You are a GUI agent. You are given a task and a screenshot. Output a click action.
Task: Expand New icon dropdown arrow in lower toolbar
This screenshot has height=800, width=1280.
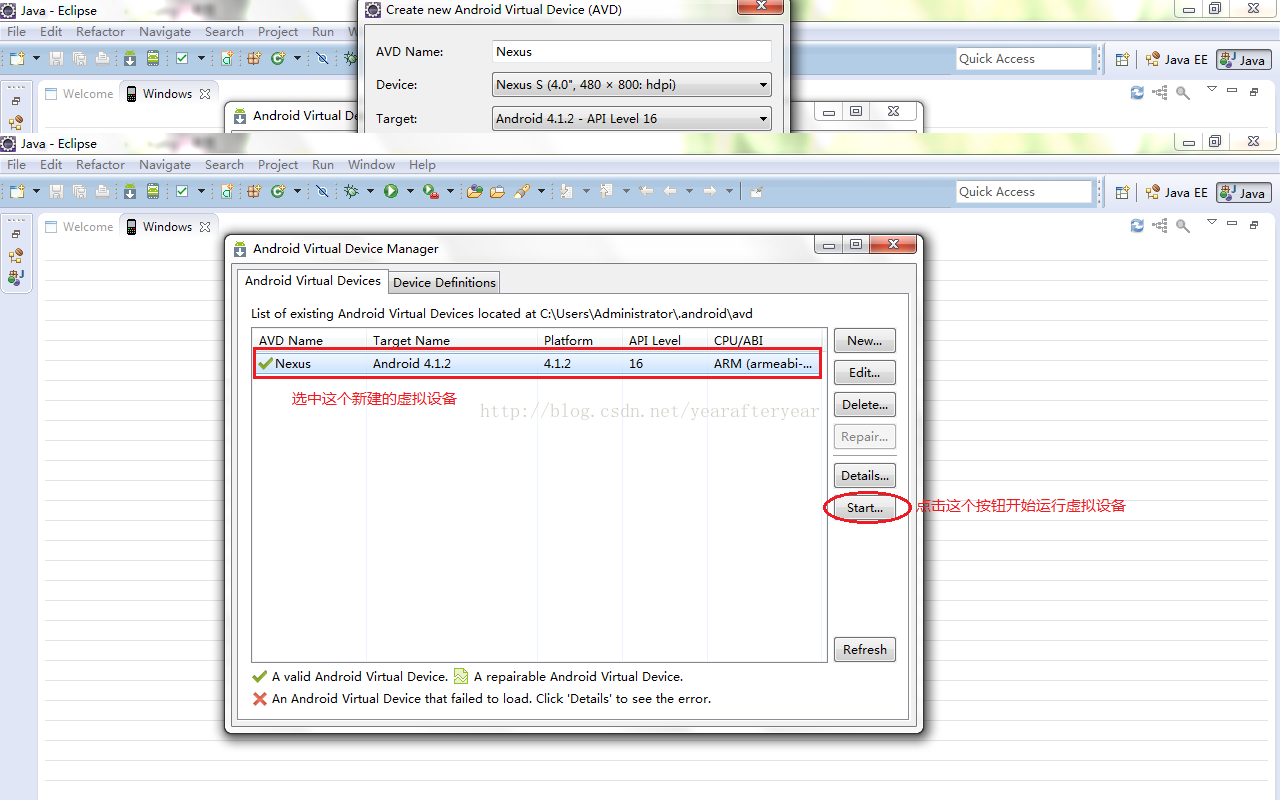coord(37,191)
